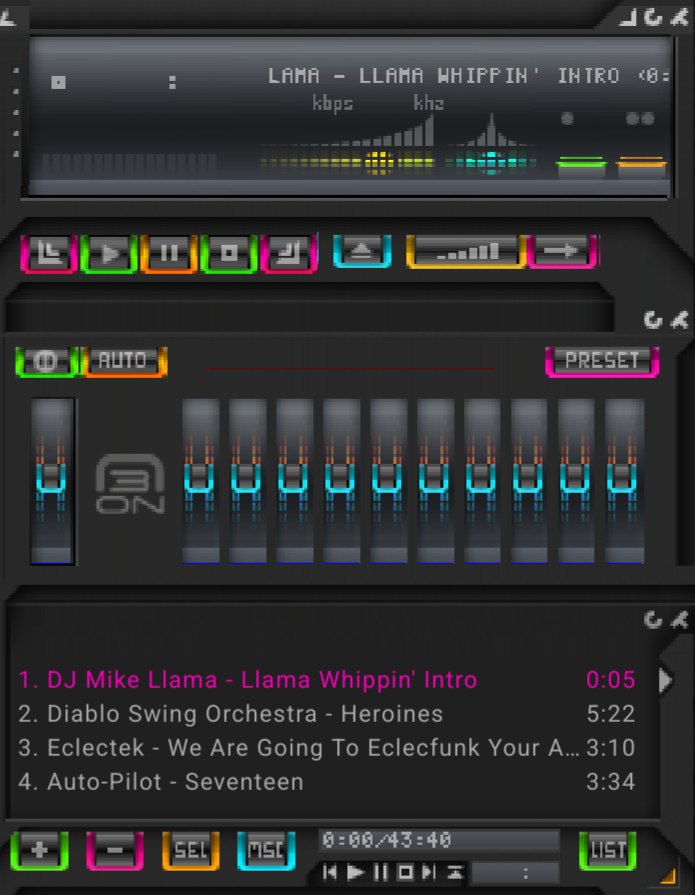Click the playlist mini previous track button
The image size is (695, 895).
330,872
